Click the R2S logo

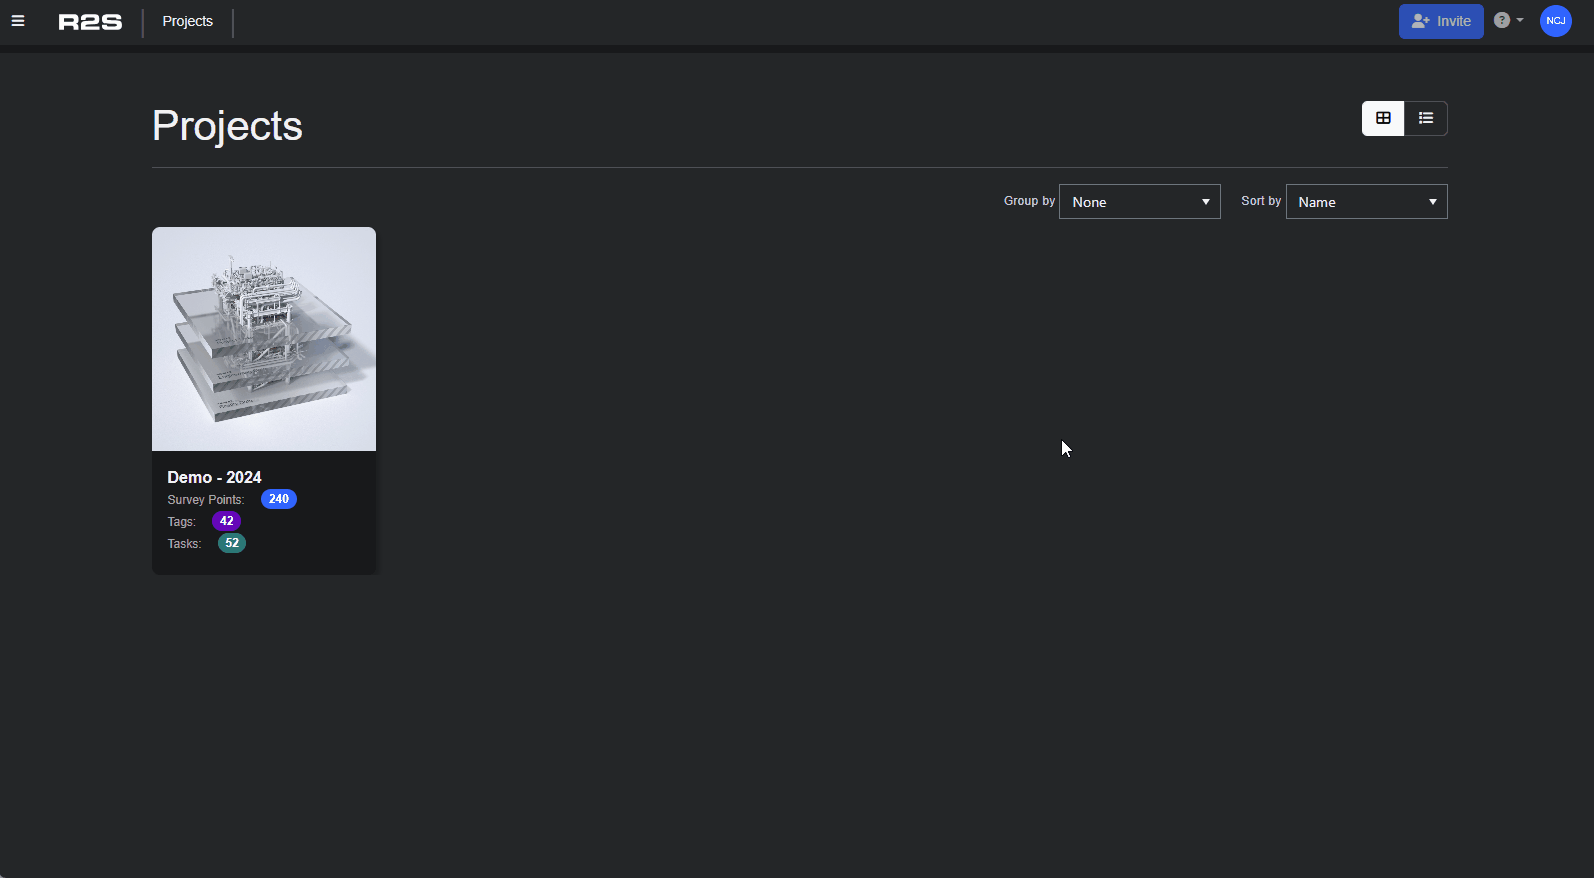pyautogui.click(x=90, y=22)
